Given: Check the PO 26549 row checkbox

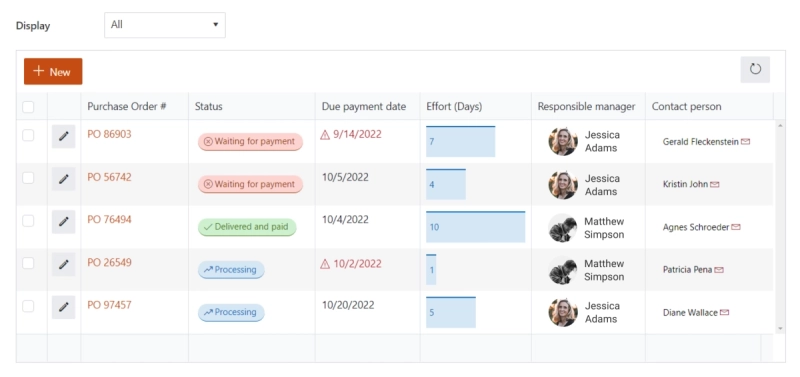Looking at the screenshot, I should tap(28, 263).
